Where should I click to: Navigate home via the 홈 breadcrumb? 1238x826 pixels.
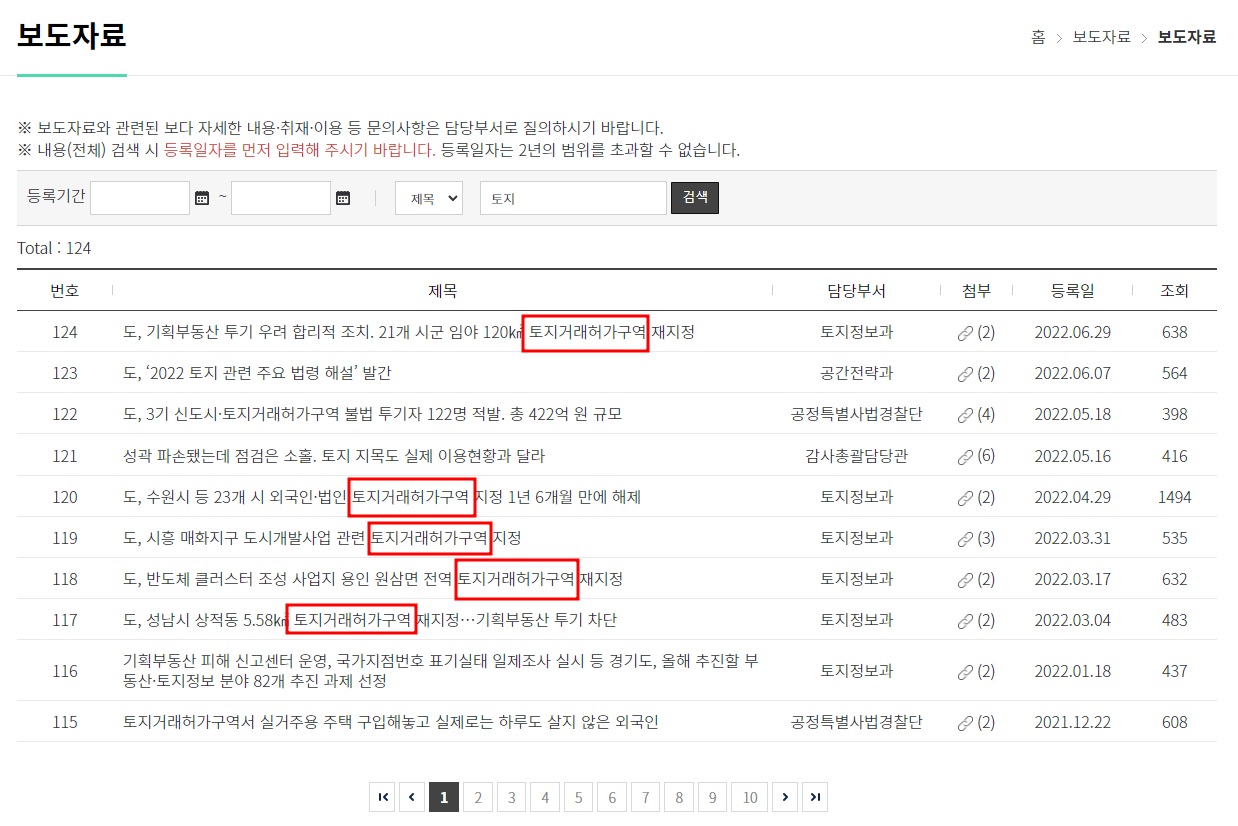tap(1037, 36)
